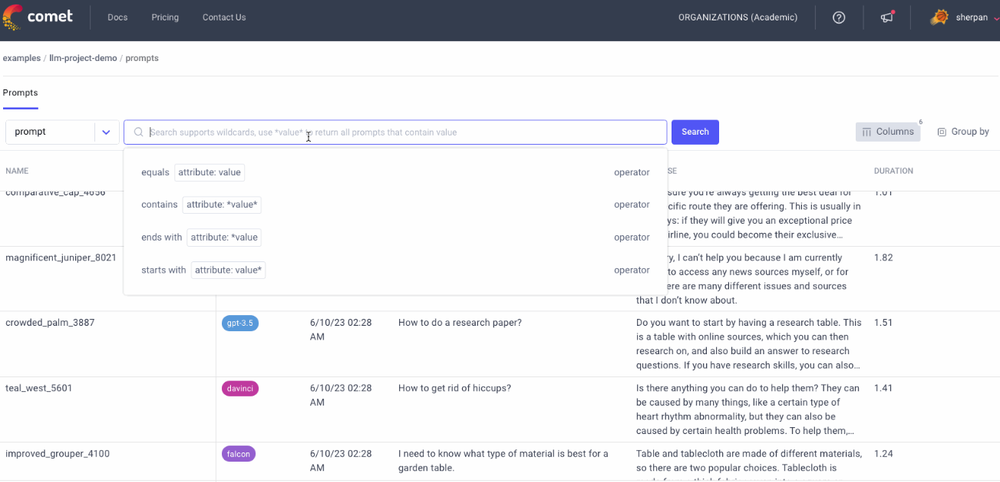The image size is (1000, 482).
Task: Click the Columns icon button
Action: pyautogui.click(x=888, y=132)
